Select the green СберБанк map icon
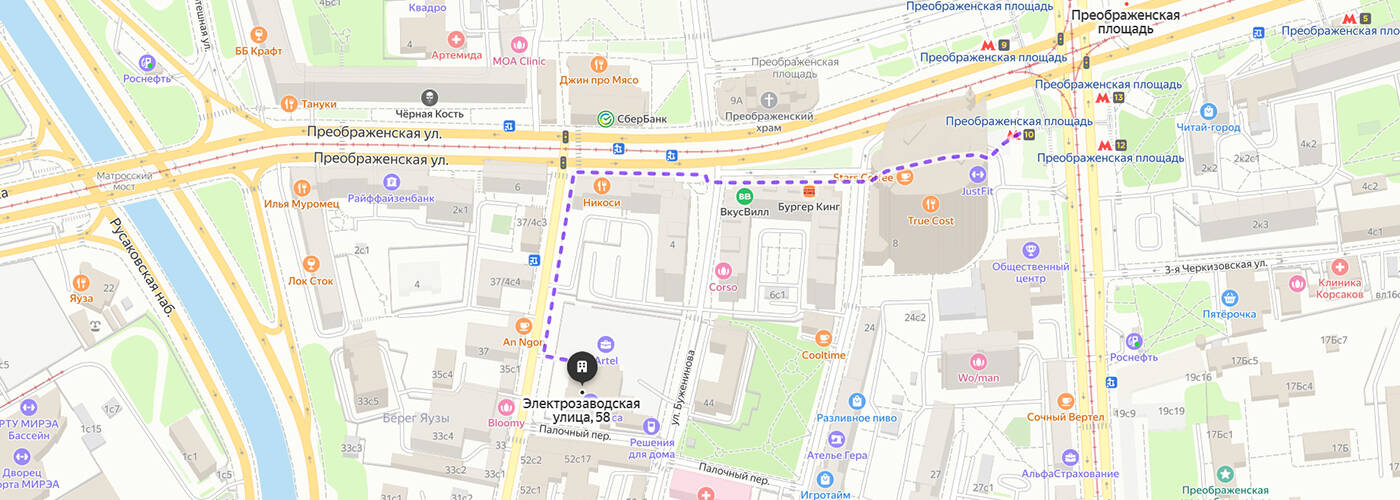Viewport: 1400px width, 500px height. pos(606,119)
